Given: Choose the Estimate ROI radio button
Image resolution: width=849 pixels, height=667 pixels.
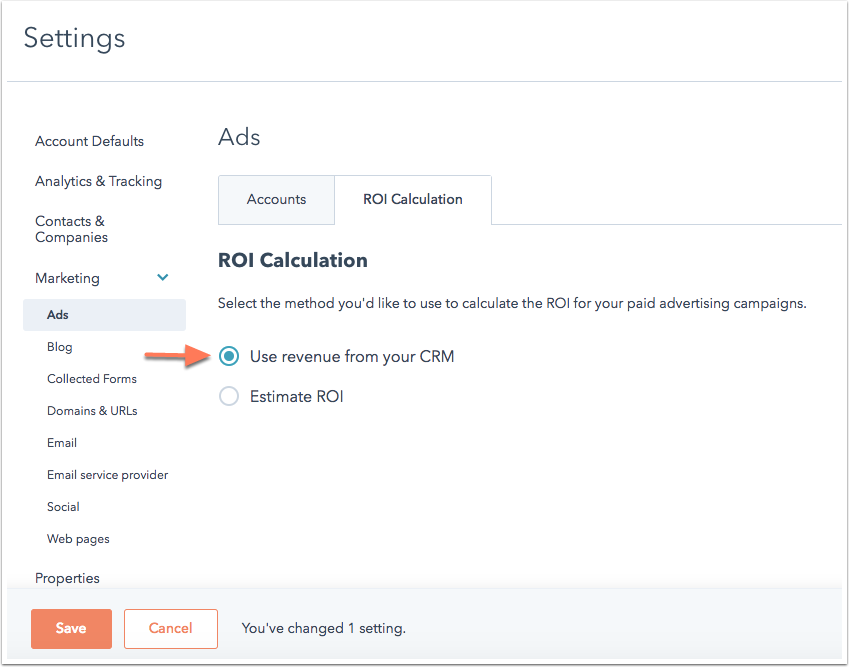Looking at the screenshot, I should 229,396.
